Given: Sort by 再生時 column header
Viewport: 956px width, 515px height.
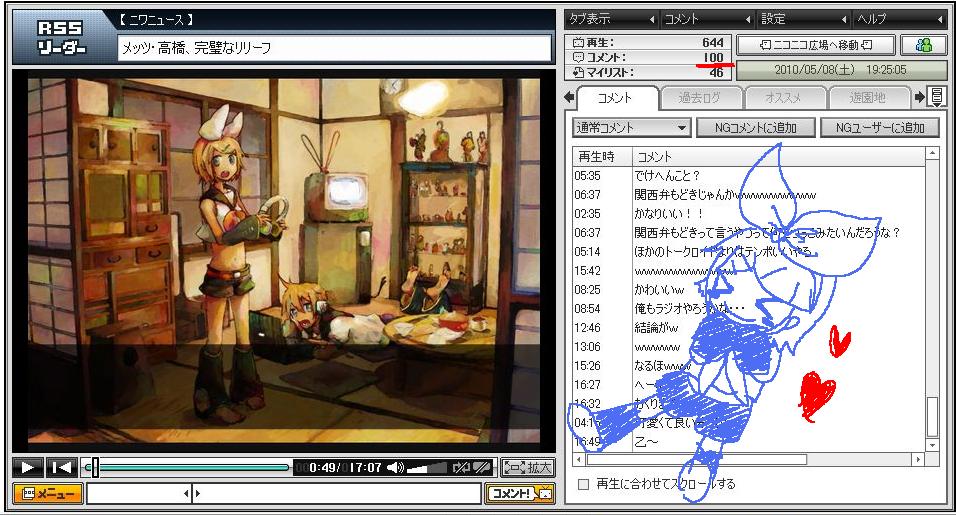Looking at the screenshot, I should click(x=602, y=157).
